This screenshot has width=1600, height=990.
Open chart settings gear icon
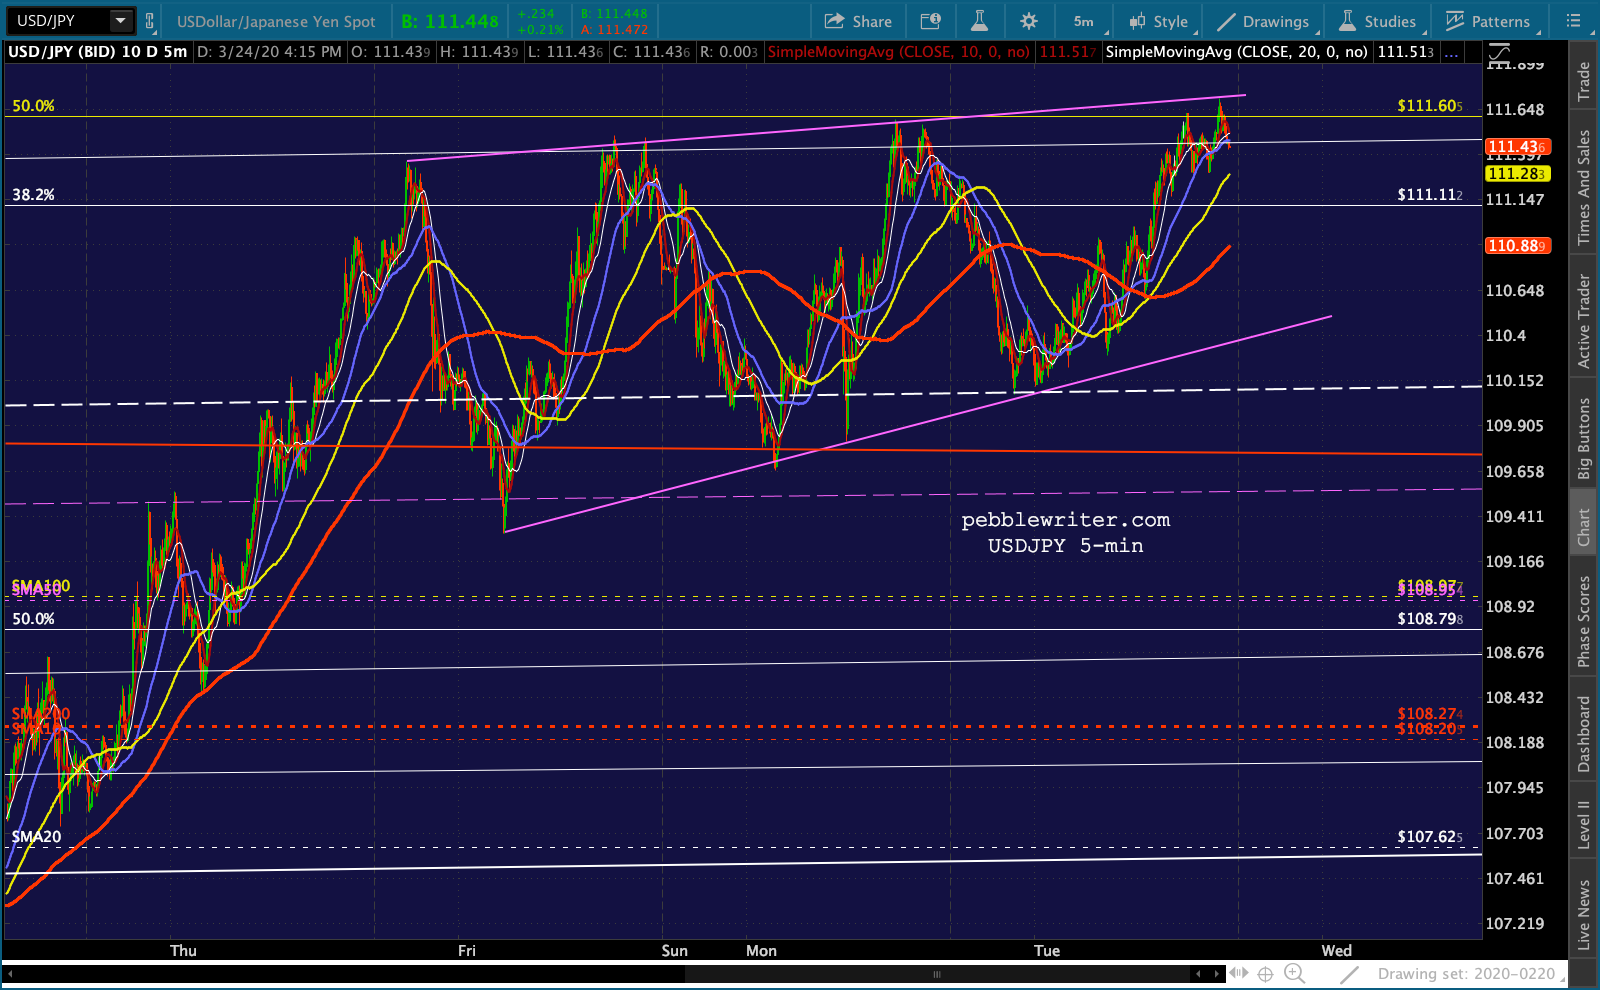pyautogui.click(x=1029, y=21)
